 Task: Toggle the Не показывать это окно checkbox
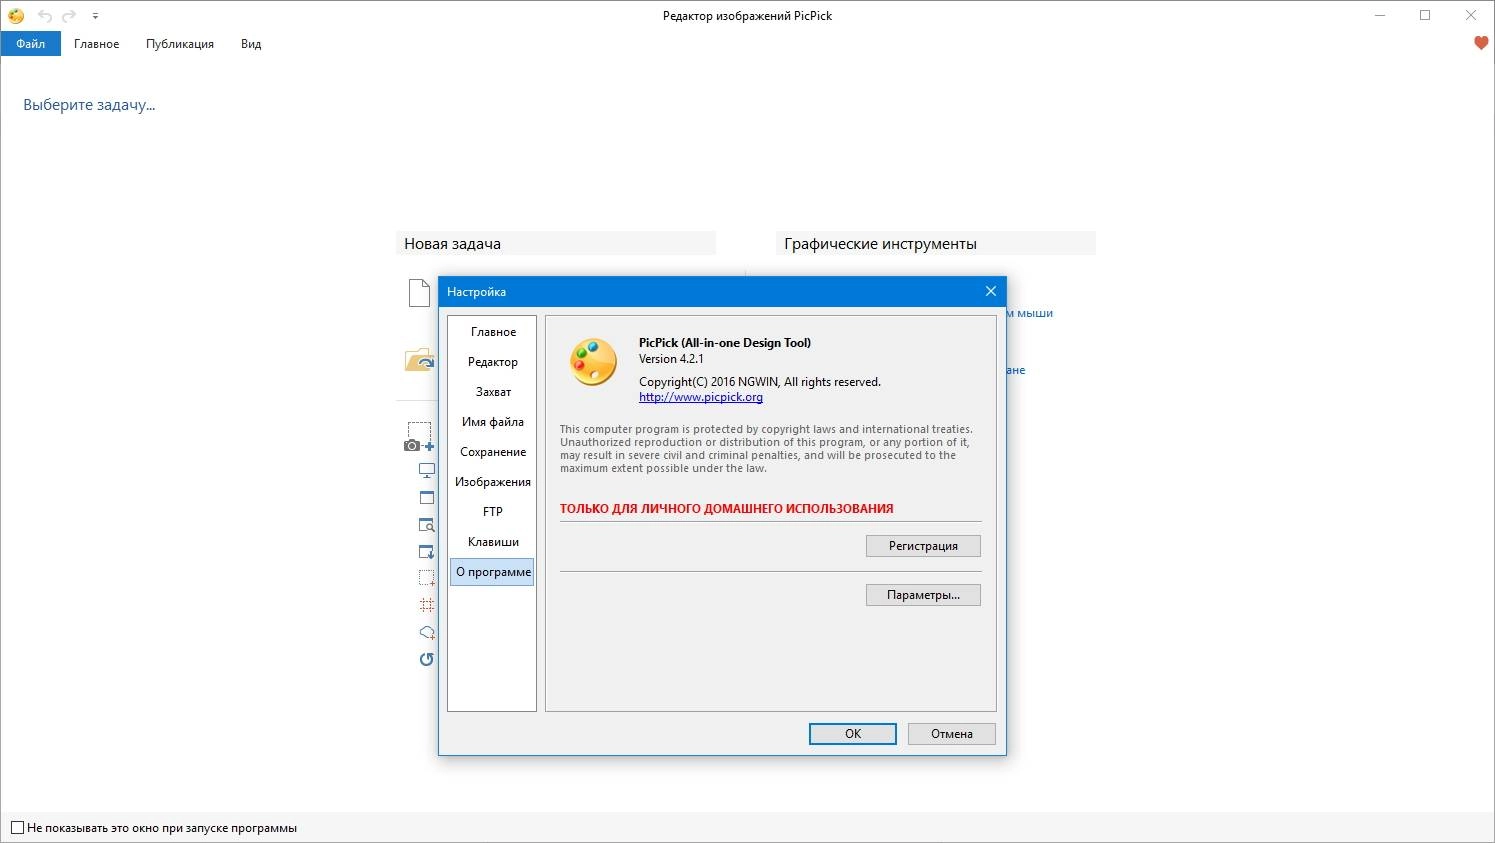(x=17, y=828)
